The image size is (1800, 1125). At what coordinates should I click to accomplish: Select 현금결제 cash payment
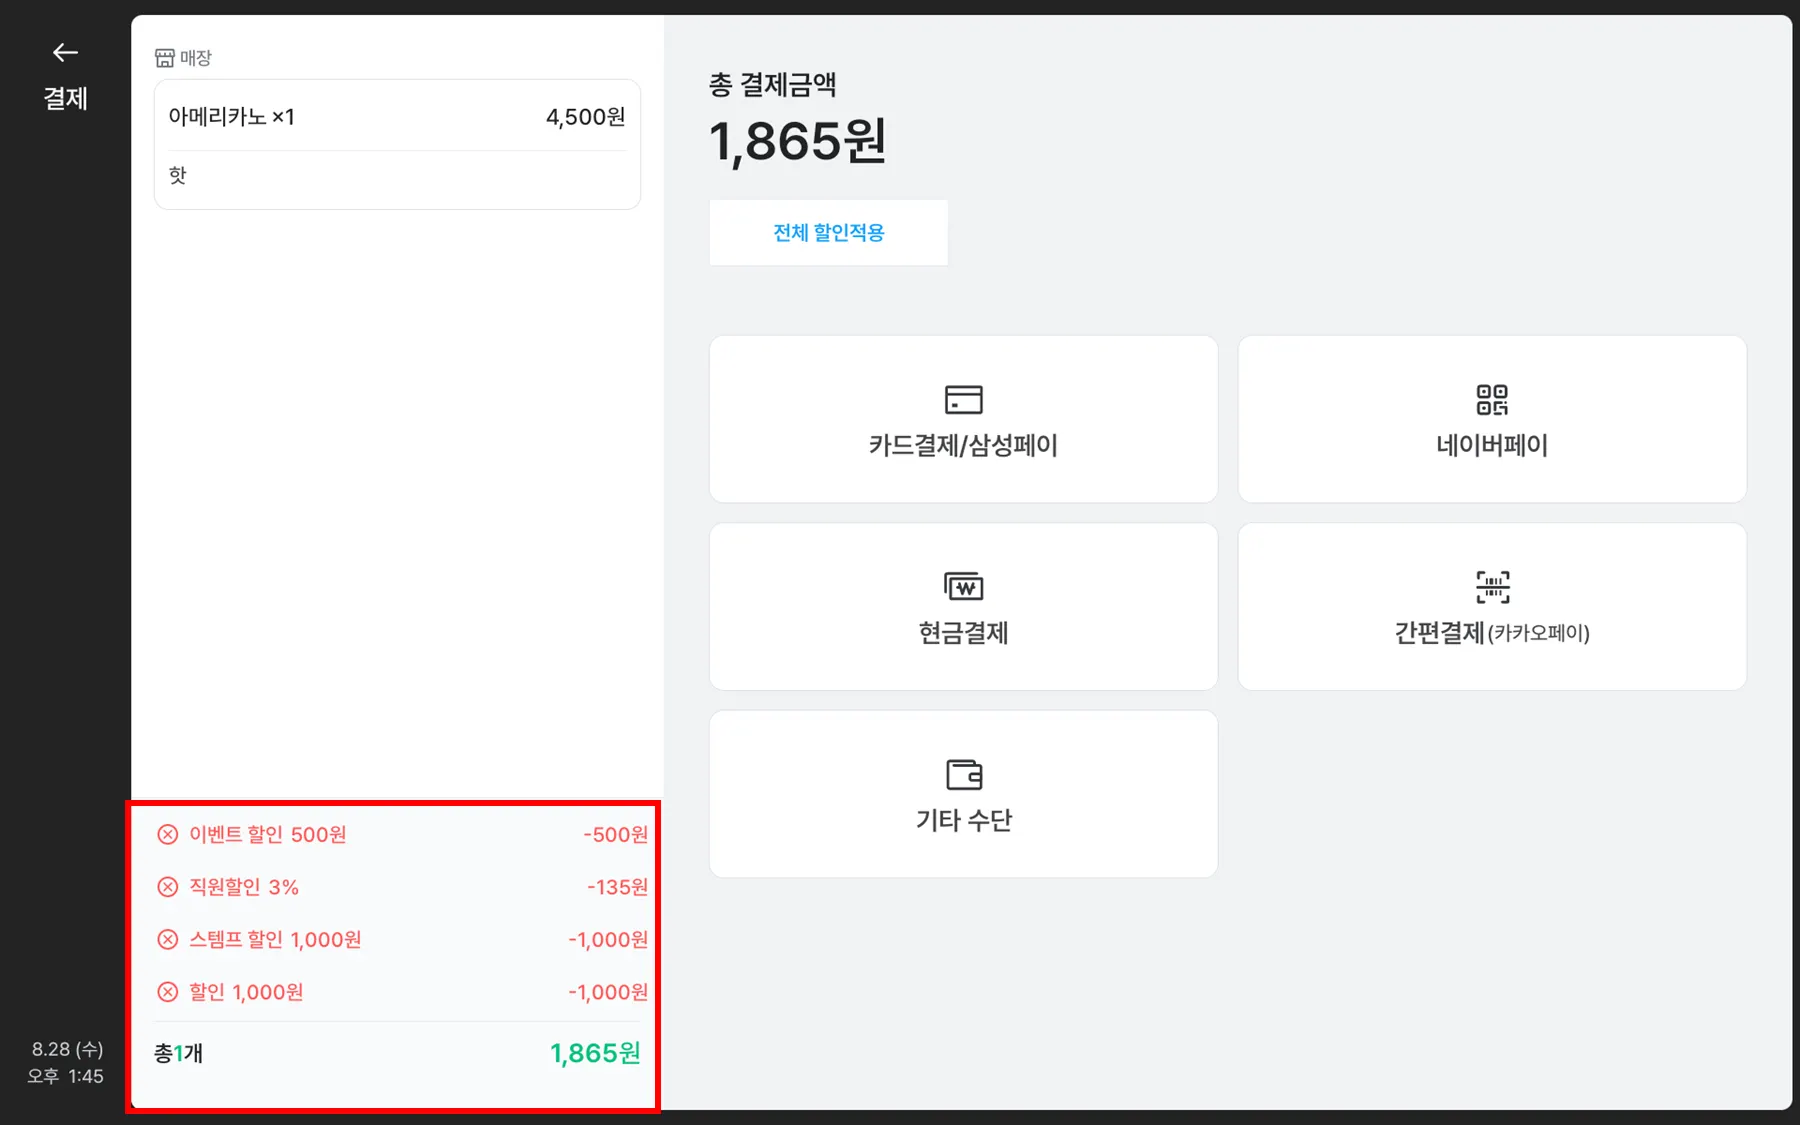pyautogui.click(x=963, y=632)
